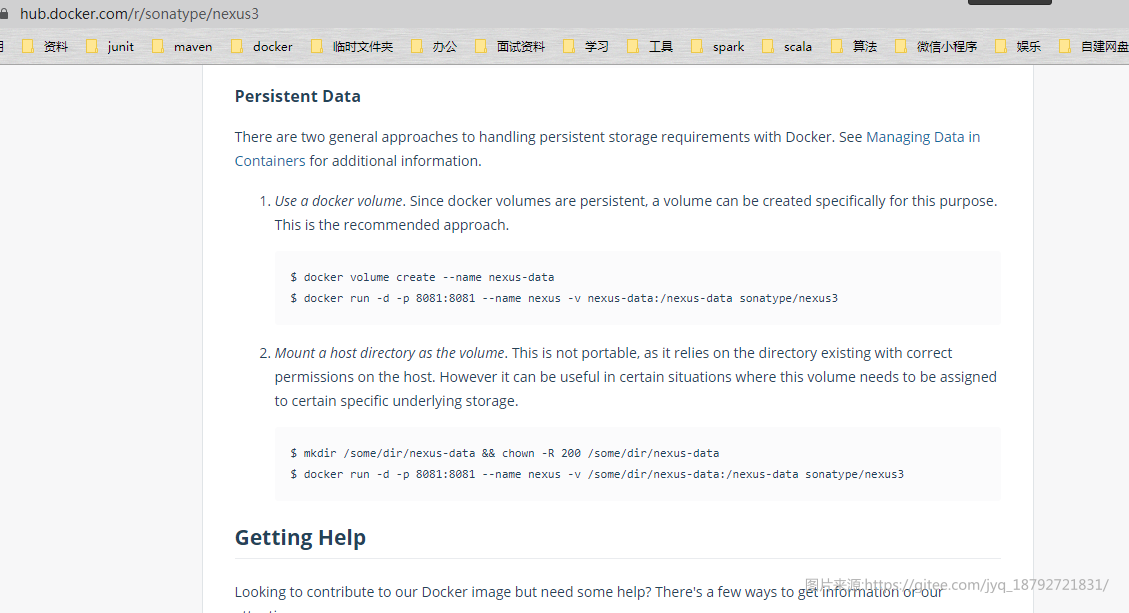Open the junit bookmark folder

tap(110, 47)
